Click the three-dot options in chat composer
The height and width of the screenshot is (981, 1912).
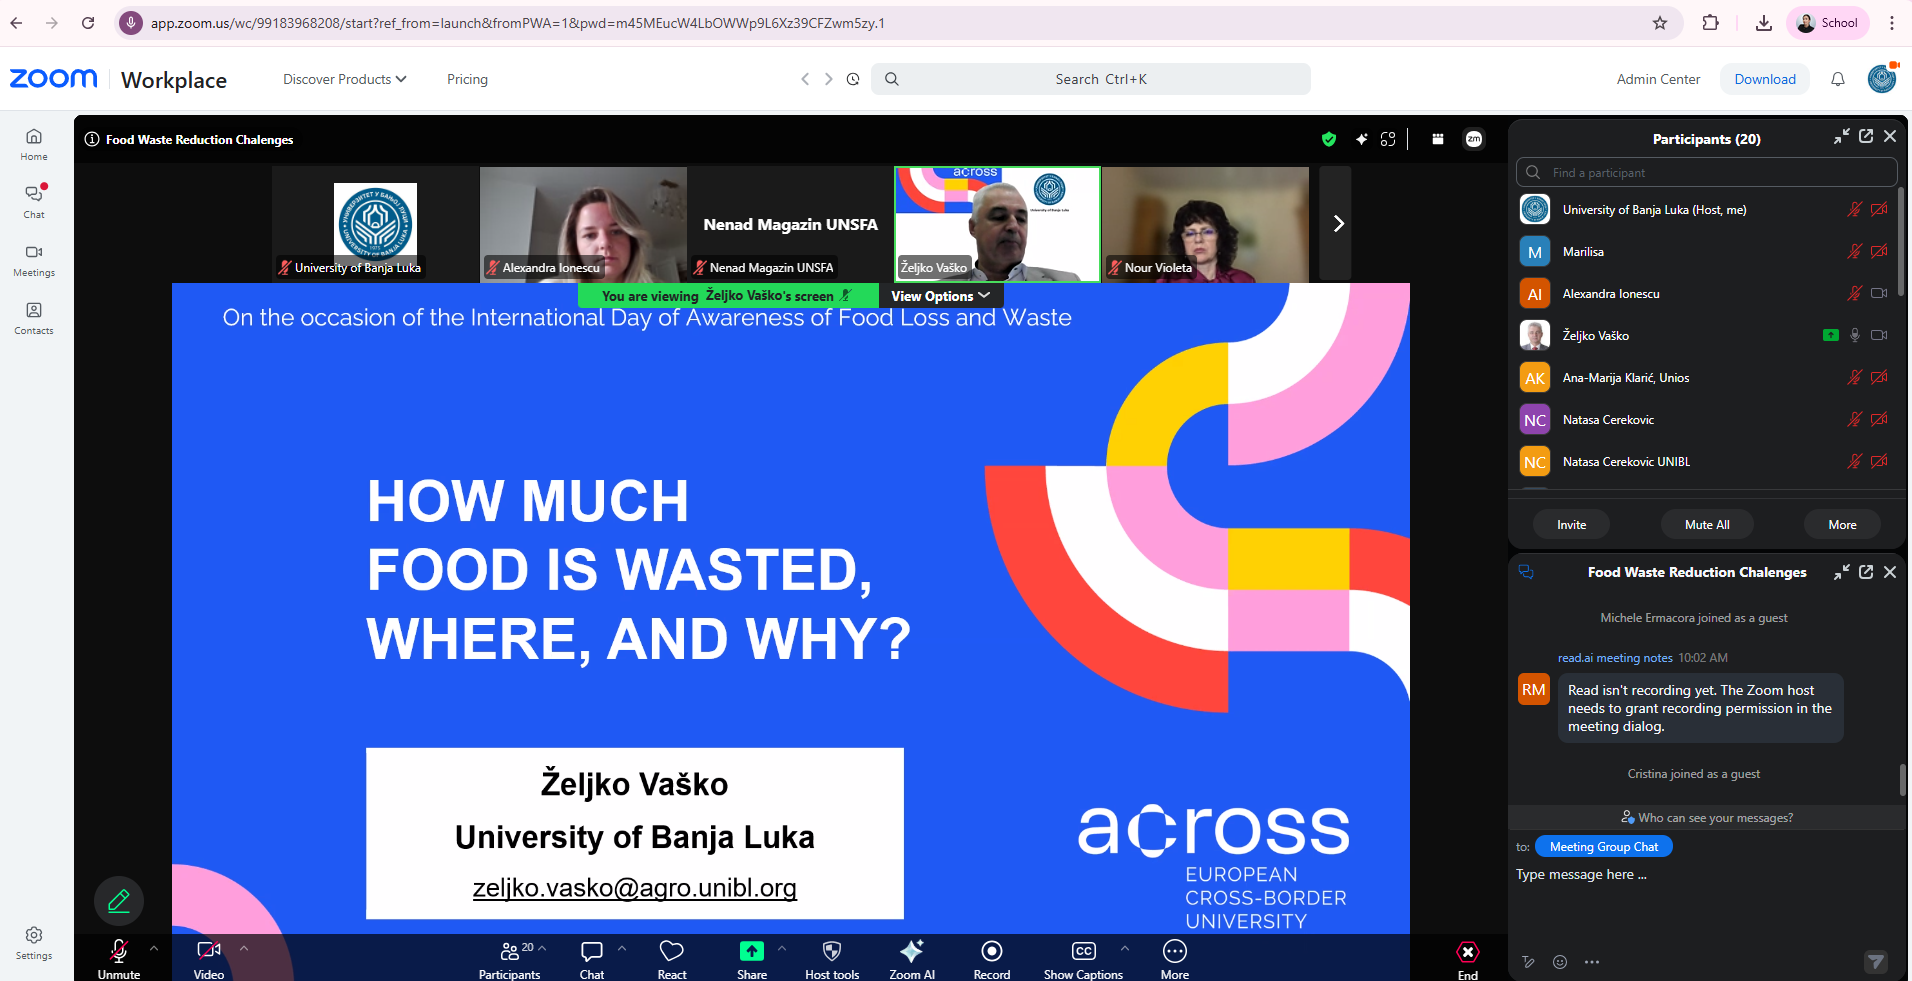[x=1592, y=962]
